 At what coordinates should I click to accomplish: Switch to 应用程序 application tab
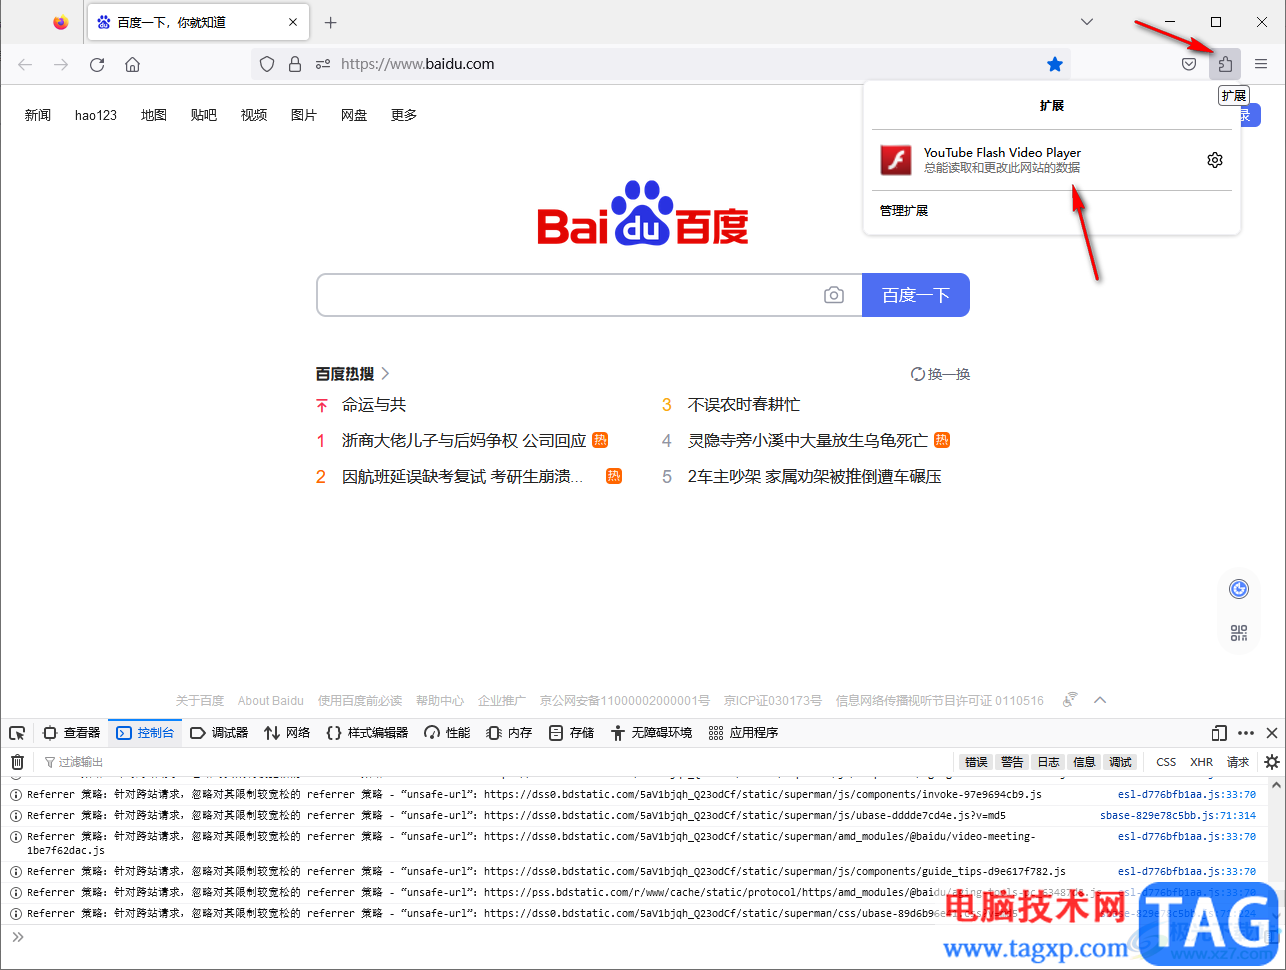pos(743,733)
